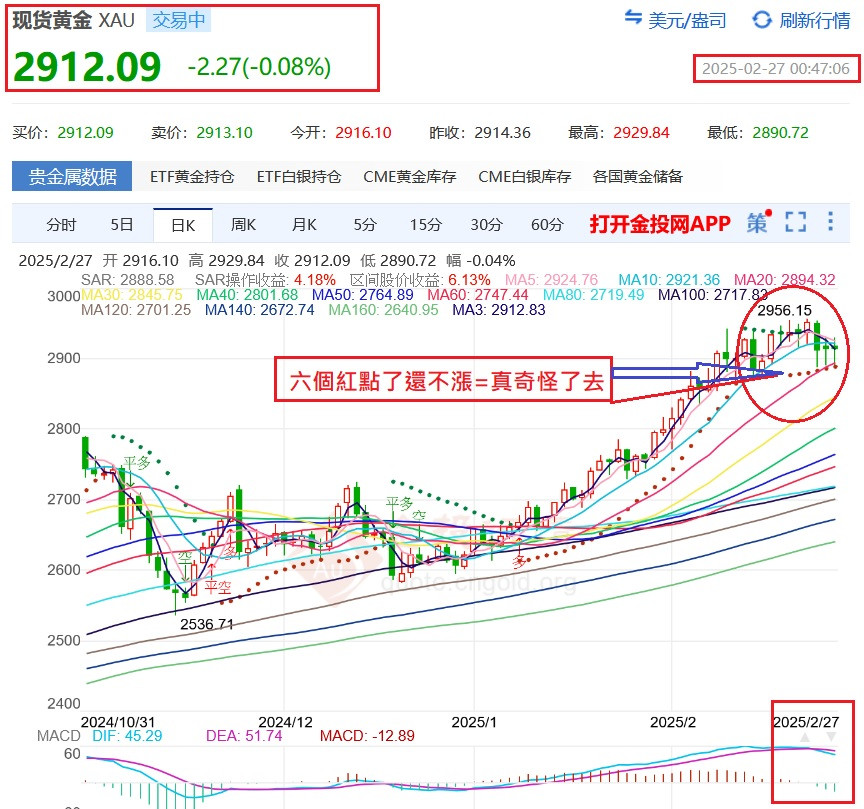Click the refresh circular arrow icon

pos(762,20)
